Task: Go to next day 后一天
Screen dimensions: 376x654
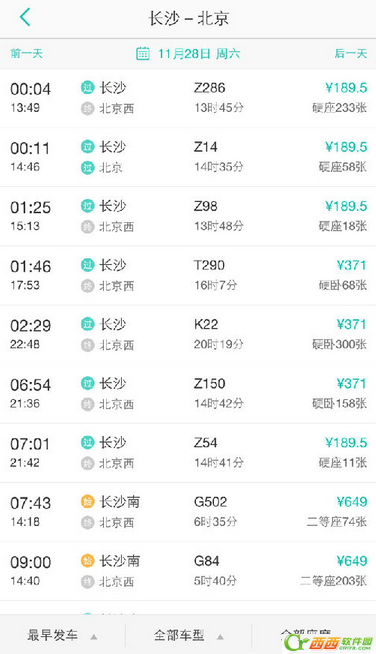Action: (x=351, y=53)
